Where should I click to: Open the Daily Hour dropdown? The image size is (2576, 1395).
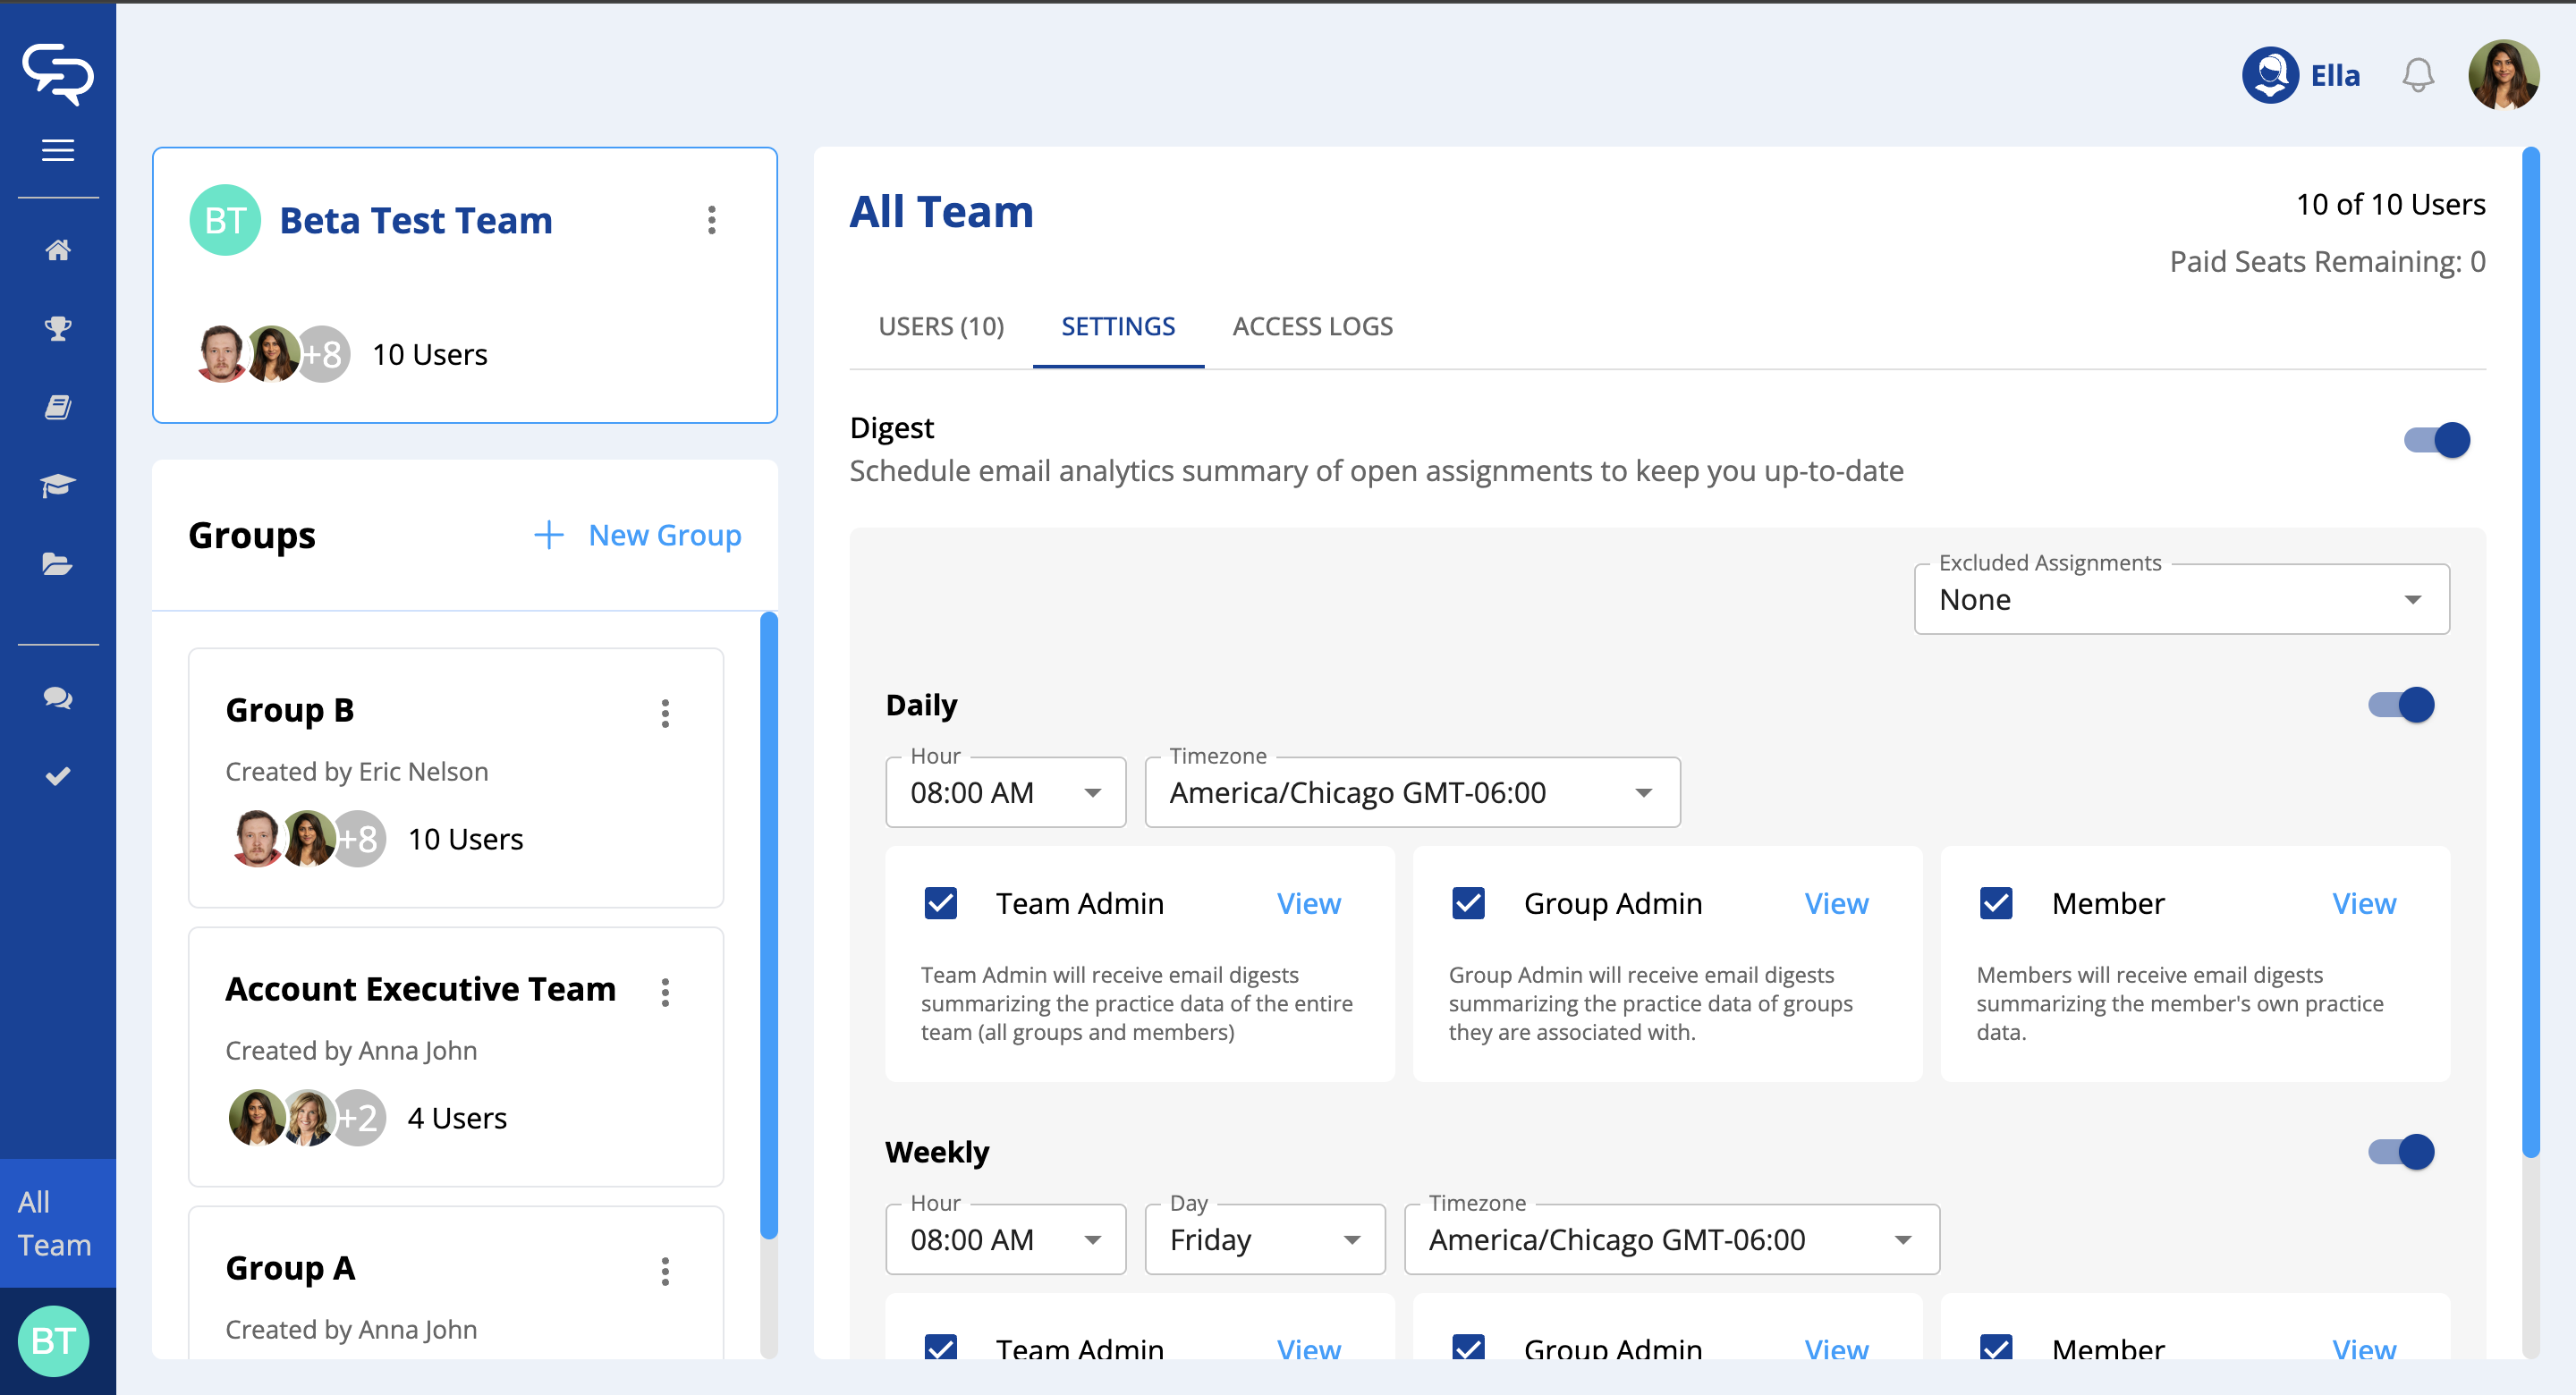1005,793
